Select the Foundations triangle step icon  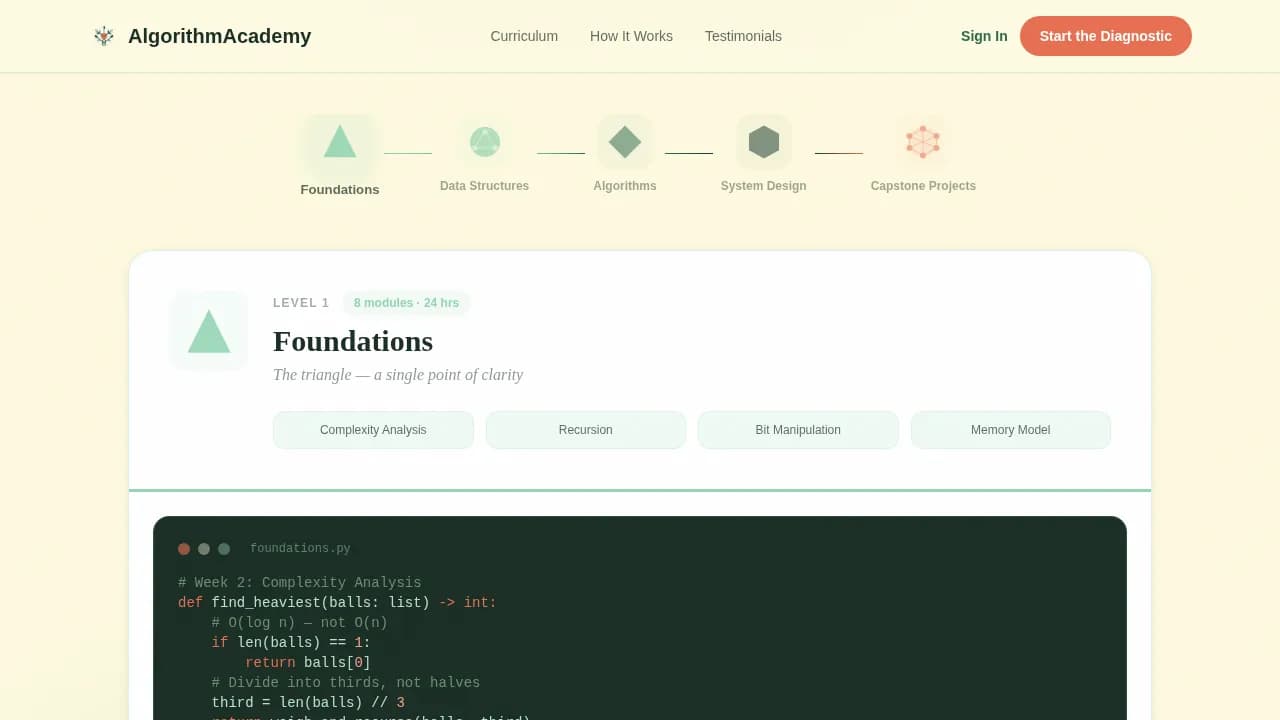tap(340, 142)
